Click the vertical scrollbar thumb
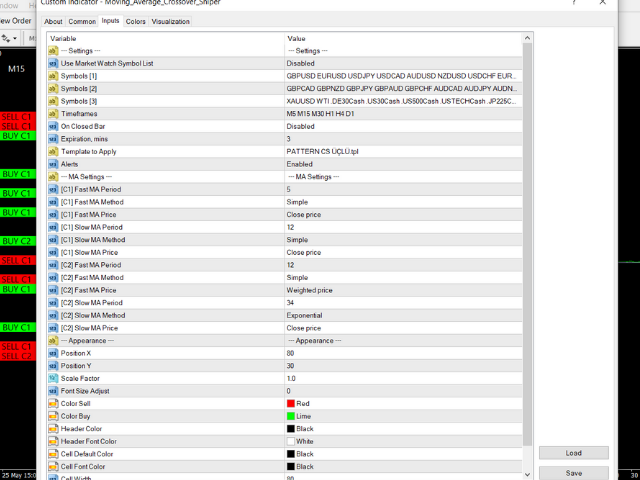Screen dimensions: 640x480 pyautogui.click(x=527, y=245)
